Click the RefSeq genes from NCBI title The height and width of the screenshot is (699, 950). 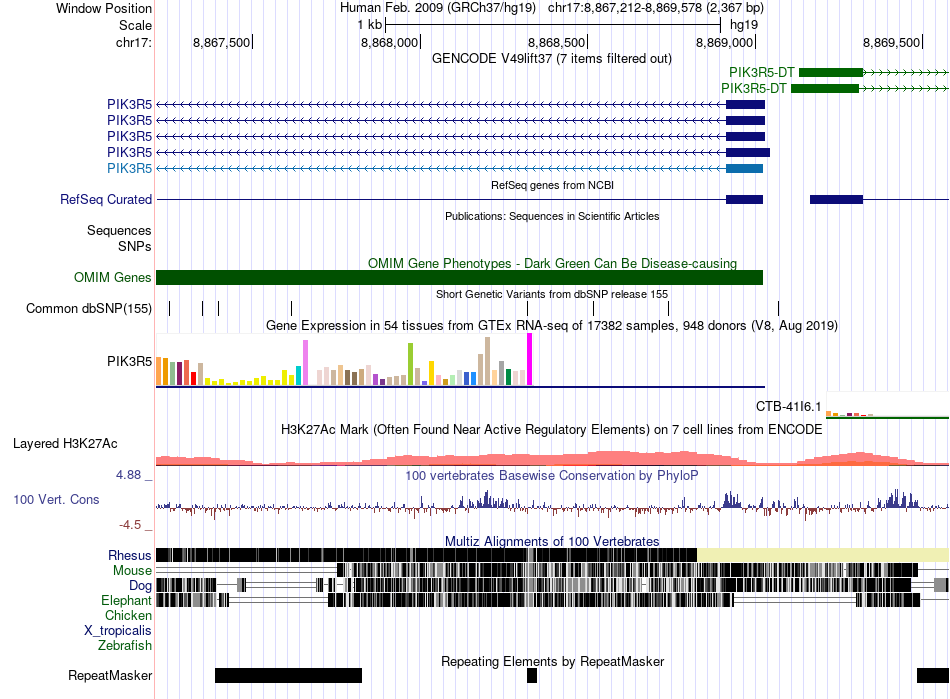552,185
